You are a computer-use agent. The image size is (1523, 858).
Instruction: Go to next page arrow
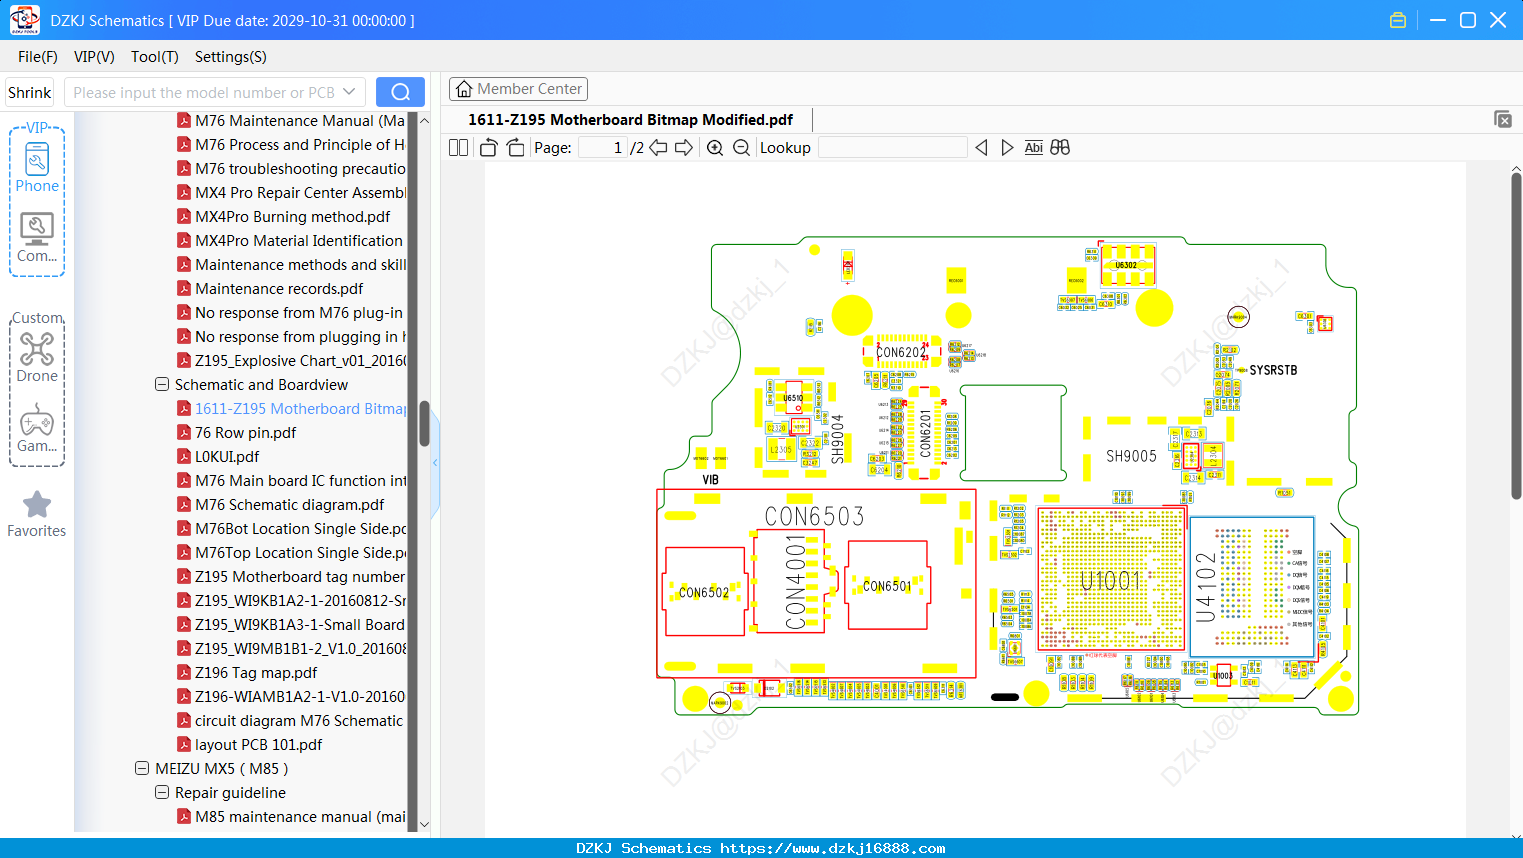point(684,148)
